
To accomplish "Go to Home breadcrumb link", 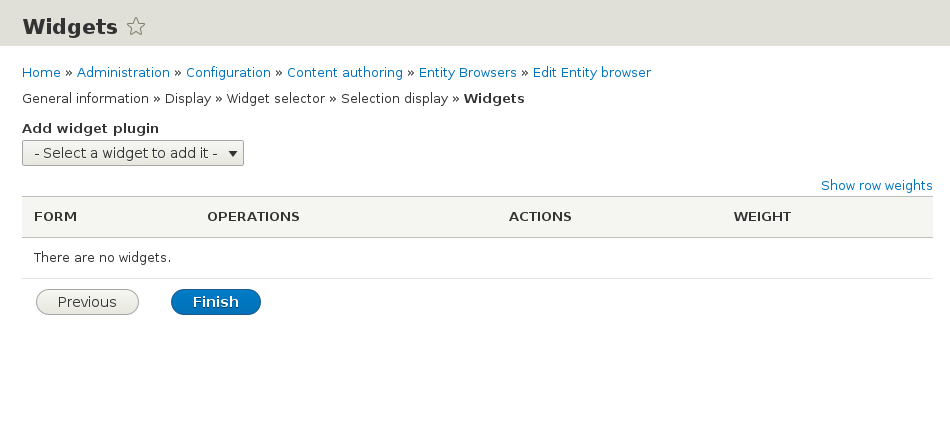I will (41, 72).
